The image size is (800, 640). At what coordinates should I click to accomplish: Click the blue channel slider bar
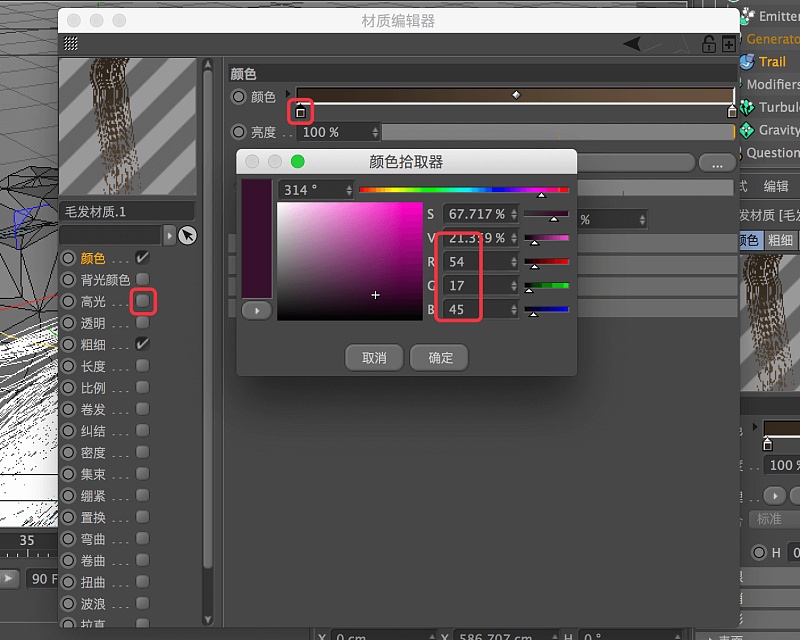pyautogui.click(x=546, y=309)
